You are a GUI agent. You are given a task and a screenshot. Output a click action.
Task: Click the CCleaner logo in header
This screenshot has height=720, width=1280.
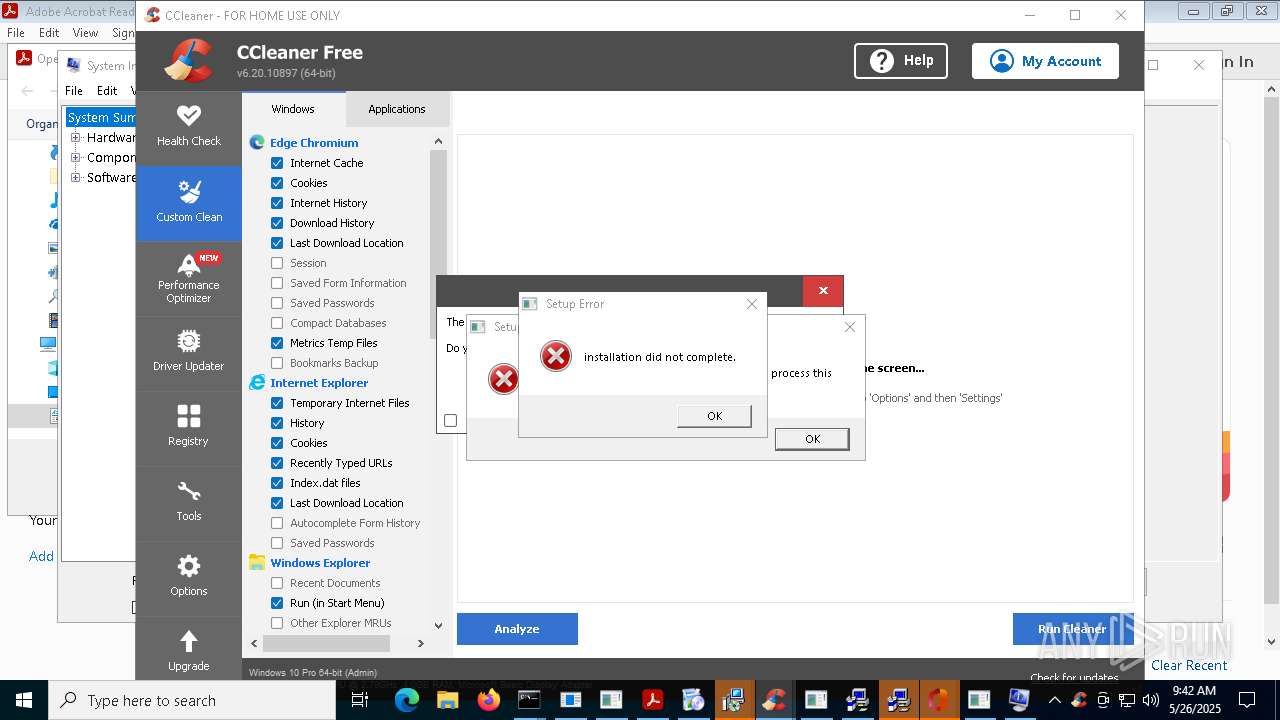click(189, 61)
